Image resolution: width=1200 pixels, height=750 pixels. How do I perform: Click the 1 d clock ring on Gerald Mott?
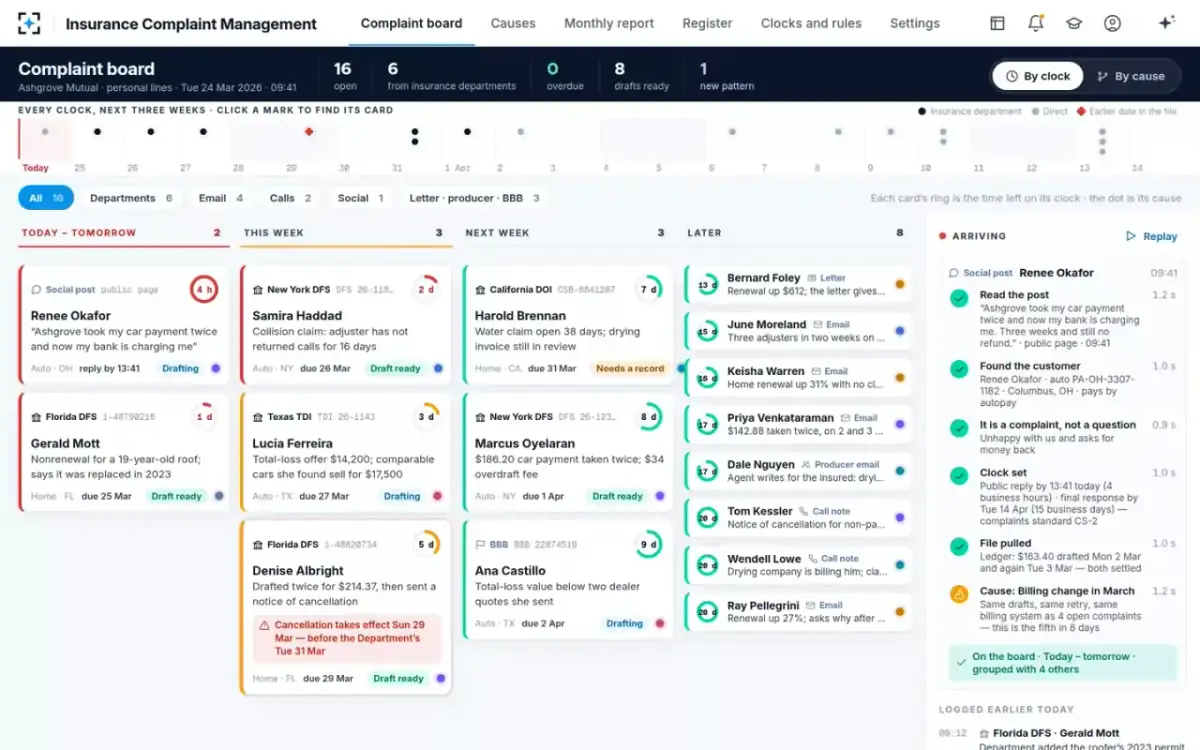(x=204, y=417)
